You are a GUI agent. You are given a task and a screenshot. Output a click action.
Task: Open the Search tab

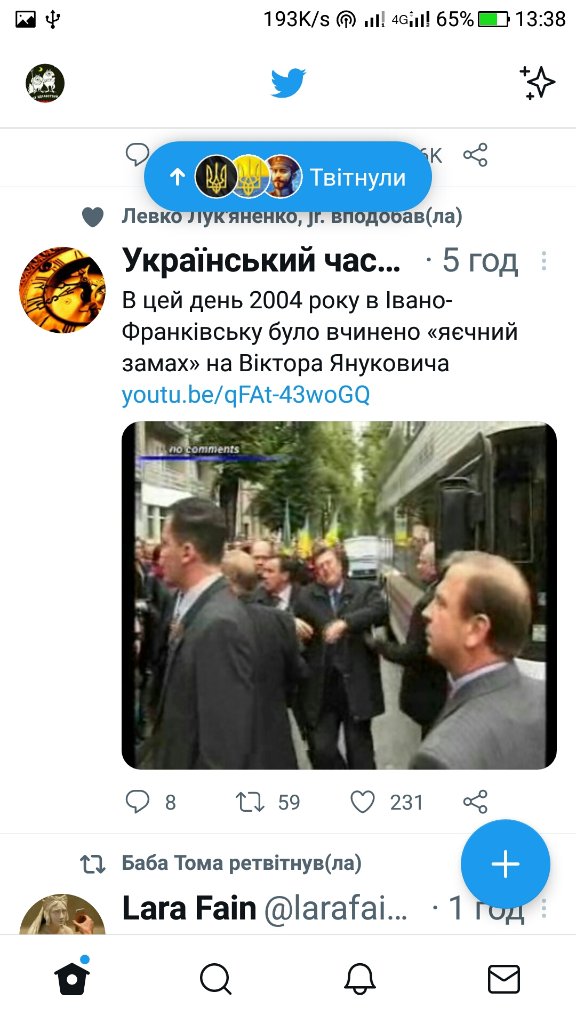tap(216, 980)
